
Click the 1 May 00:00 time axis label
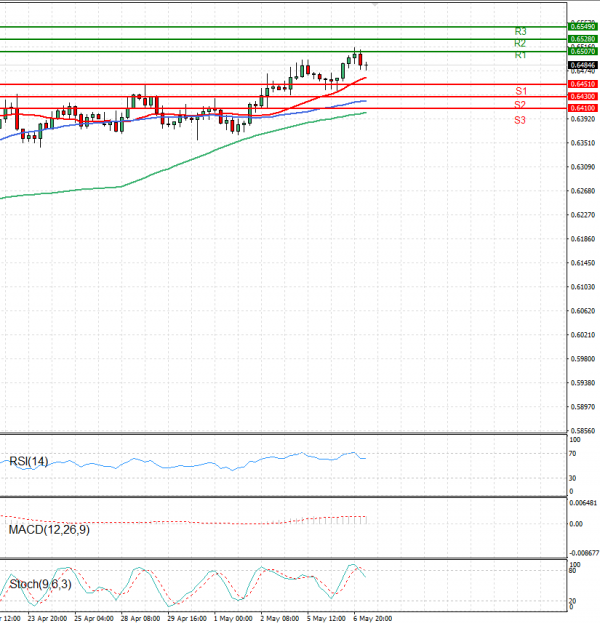234,619
